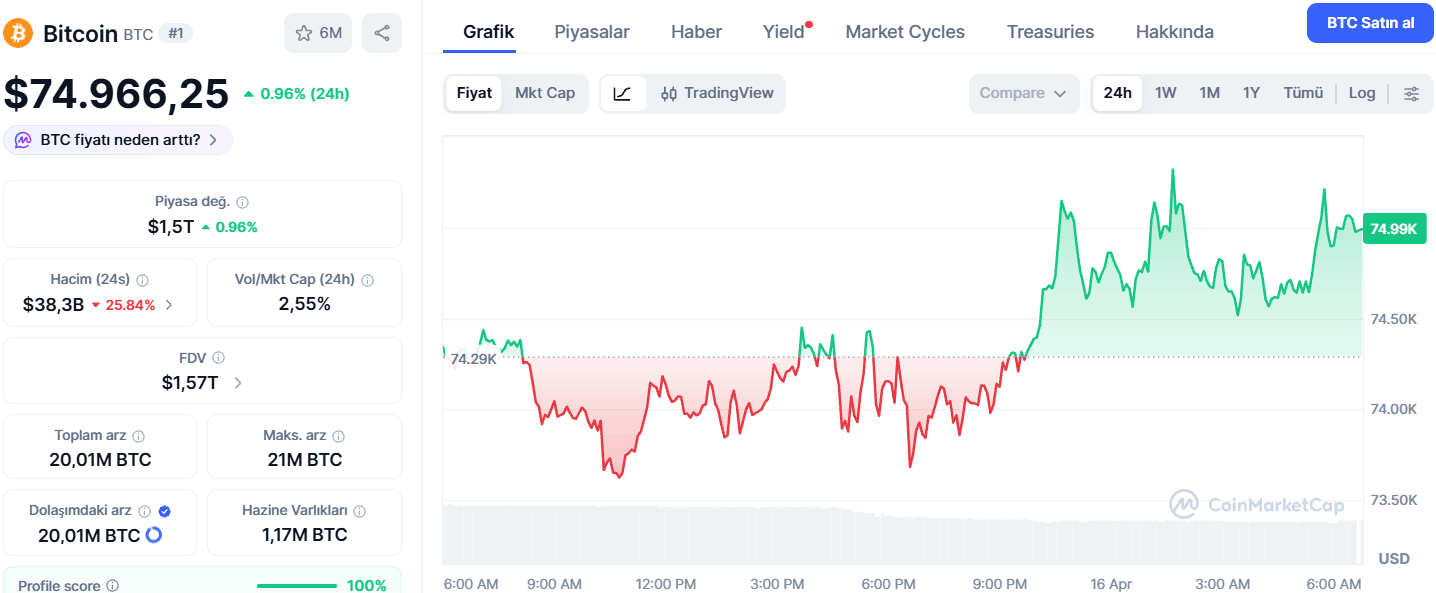
Task: Click the 1,17M BTC treasury value
Action: click(304, 535)
